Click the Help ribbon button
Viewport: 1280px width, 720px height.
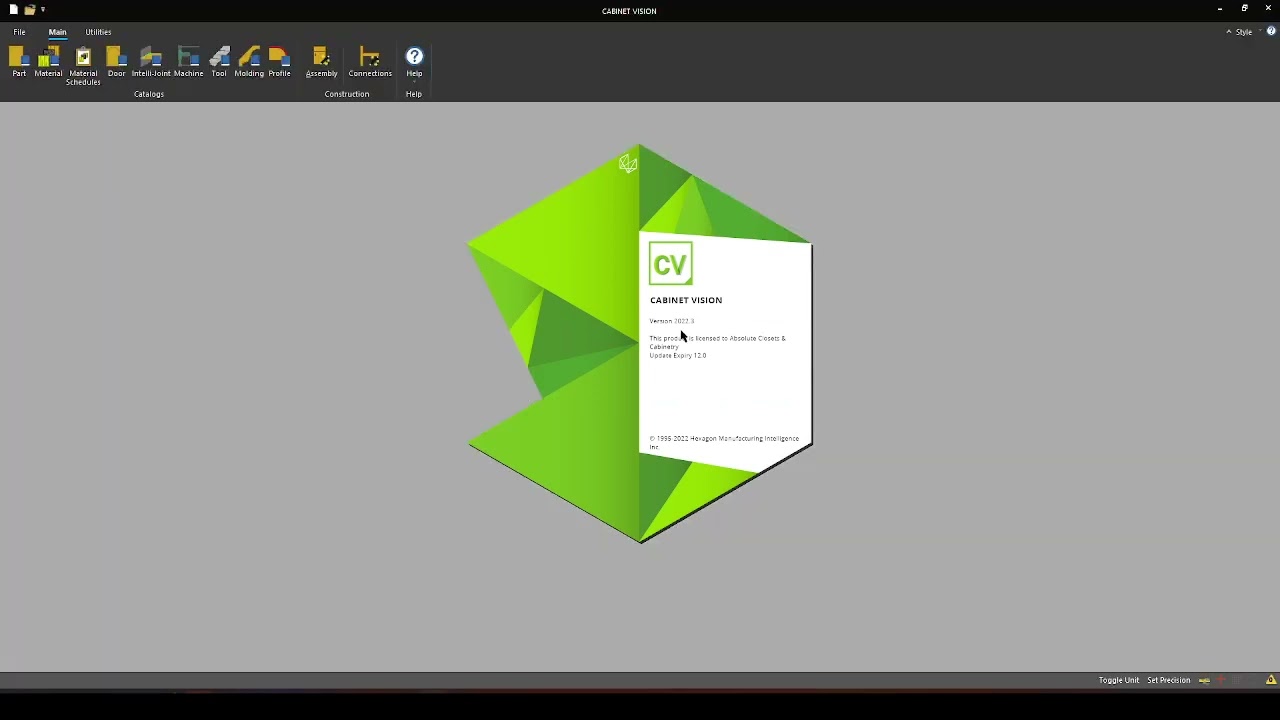coord(414,62)
